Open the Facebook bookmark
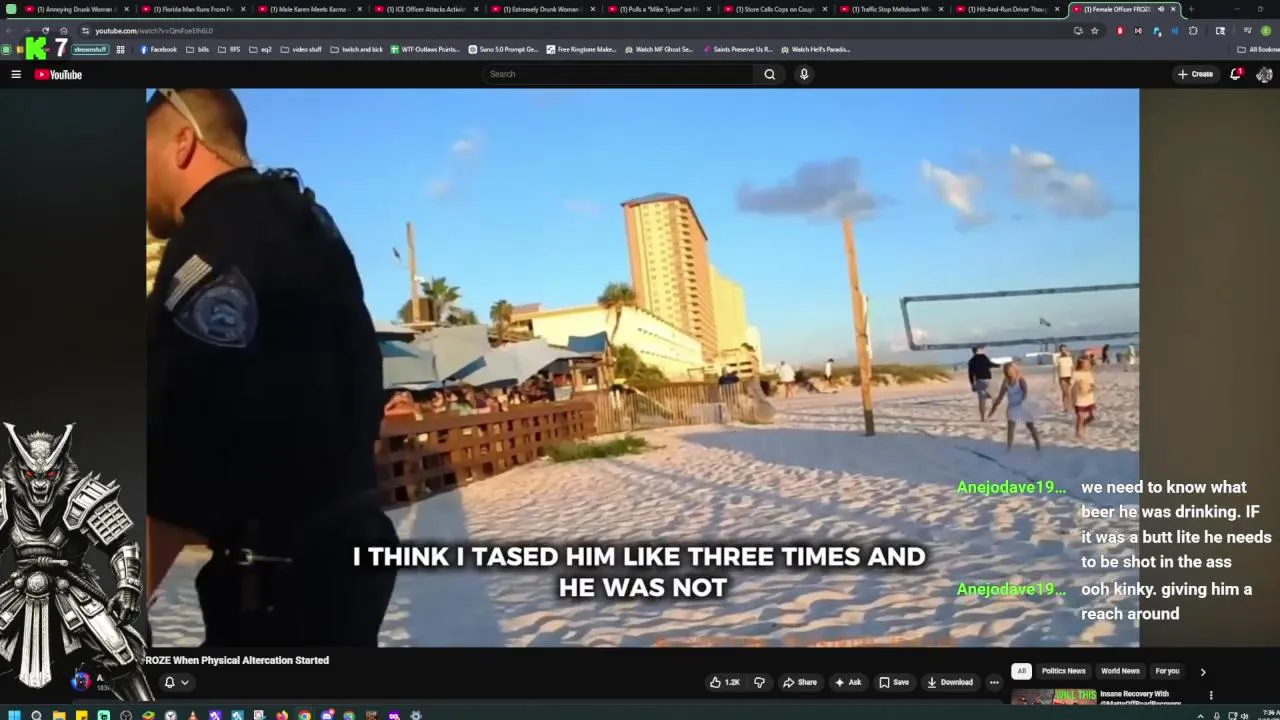Viewport: 1280px width, 720px height. pos(159,49)
